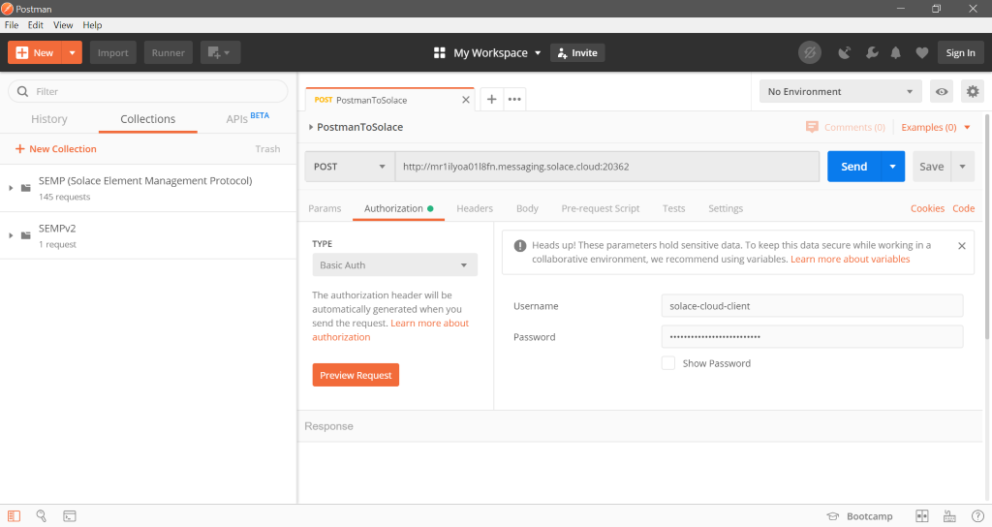Open settings via the wrench icon

871,53
